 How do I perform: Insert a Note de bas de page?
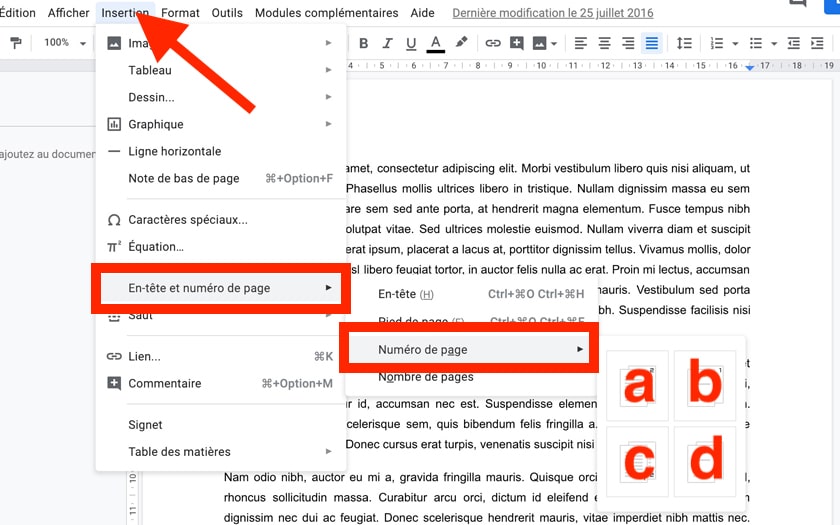221,178
